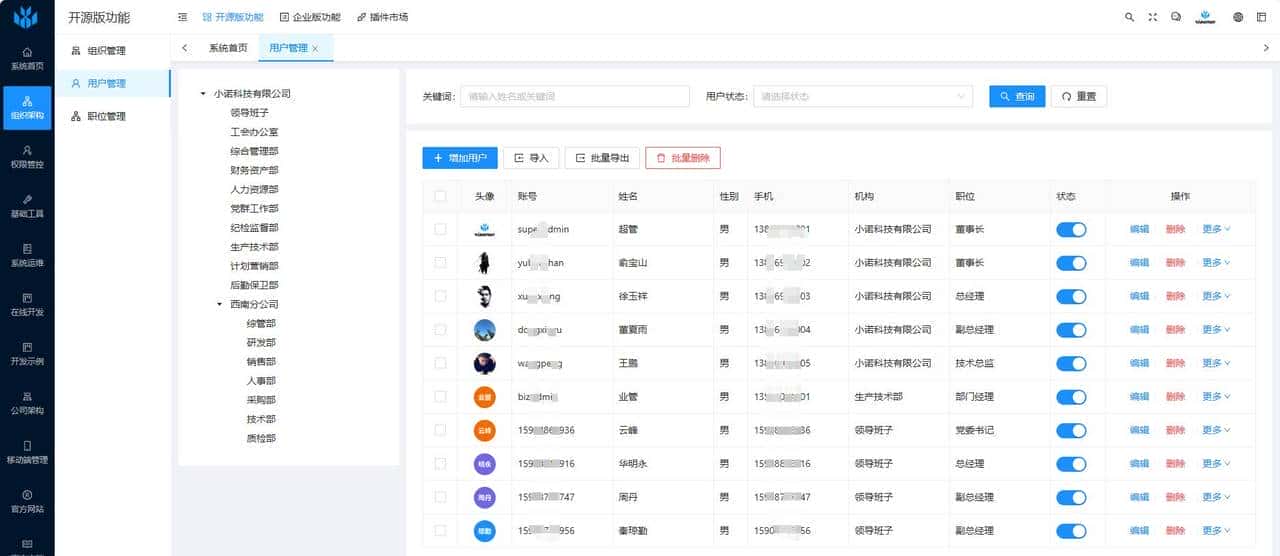Toggle the status switch for 业管
The width and height of the screenshot is (1280, 556).
tap(1071, 396)
